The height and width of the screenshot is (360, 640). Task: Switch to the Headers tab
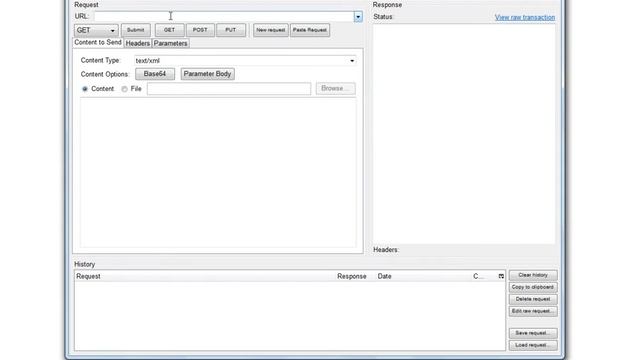click(x=138, y=43)
